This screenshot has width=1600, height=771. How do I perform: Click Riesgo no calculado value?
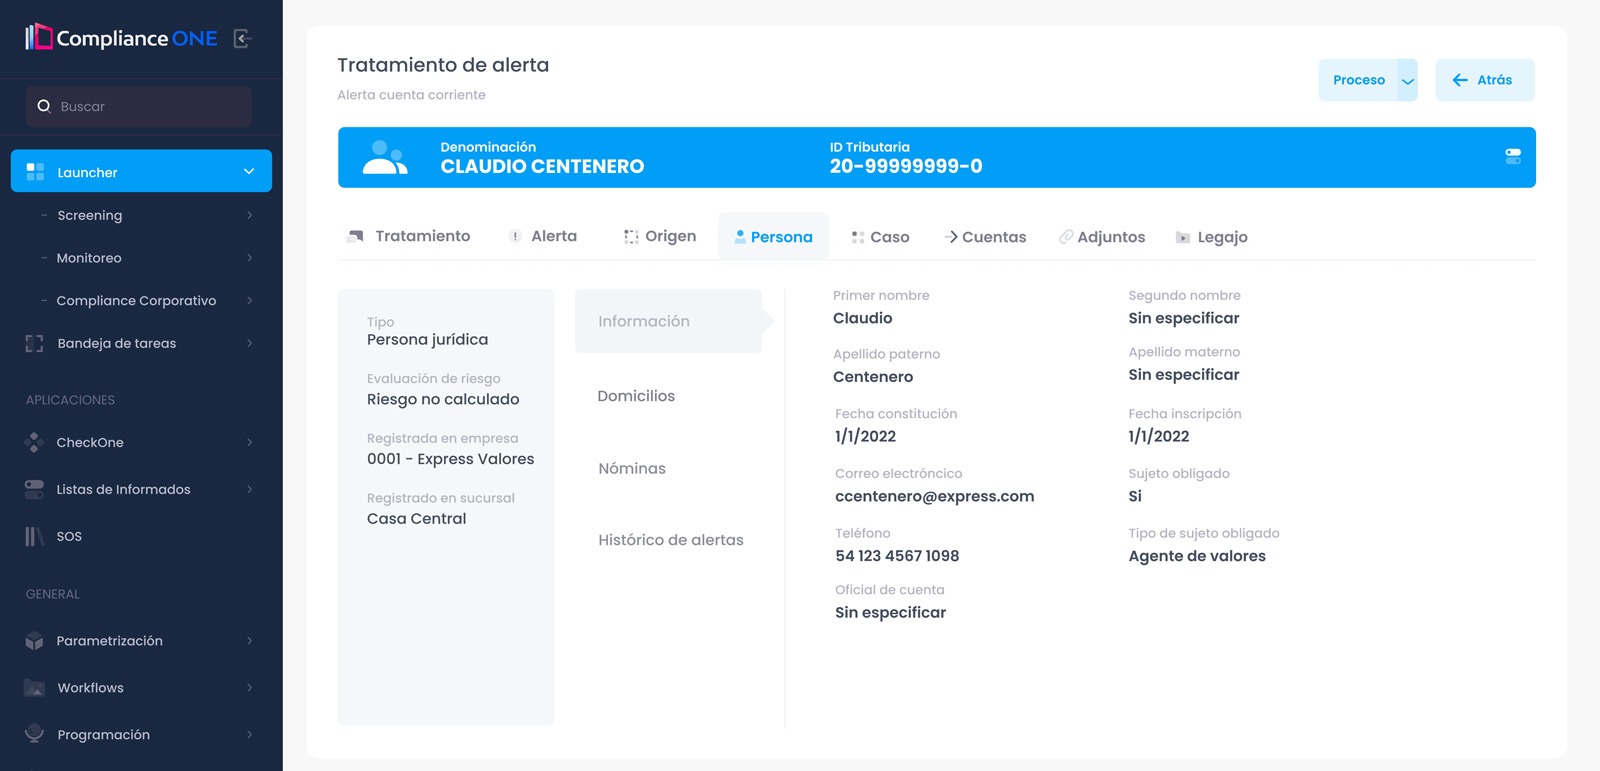coord(443,399)
